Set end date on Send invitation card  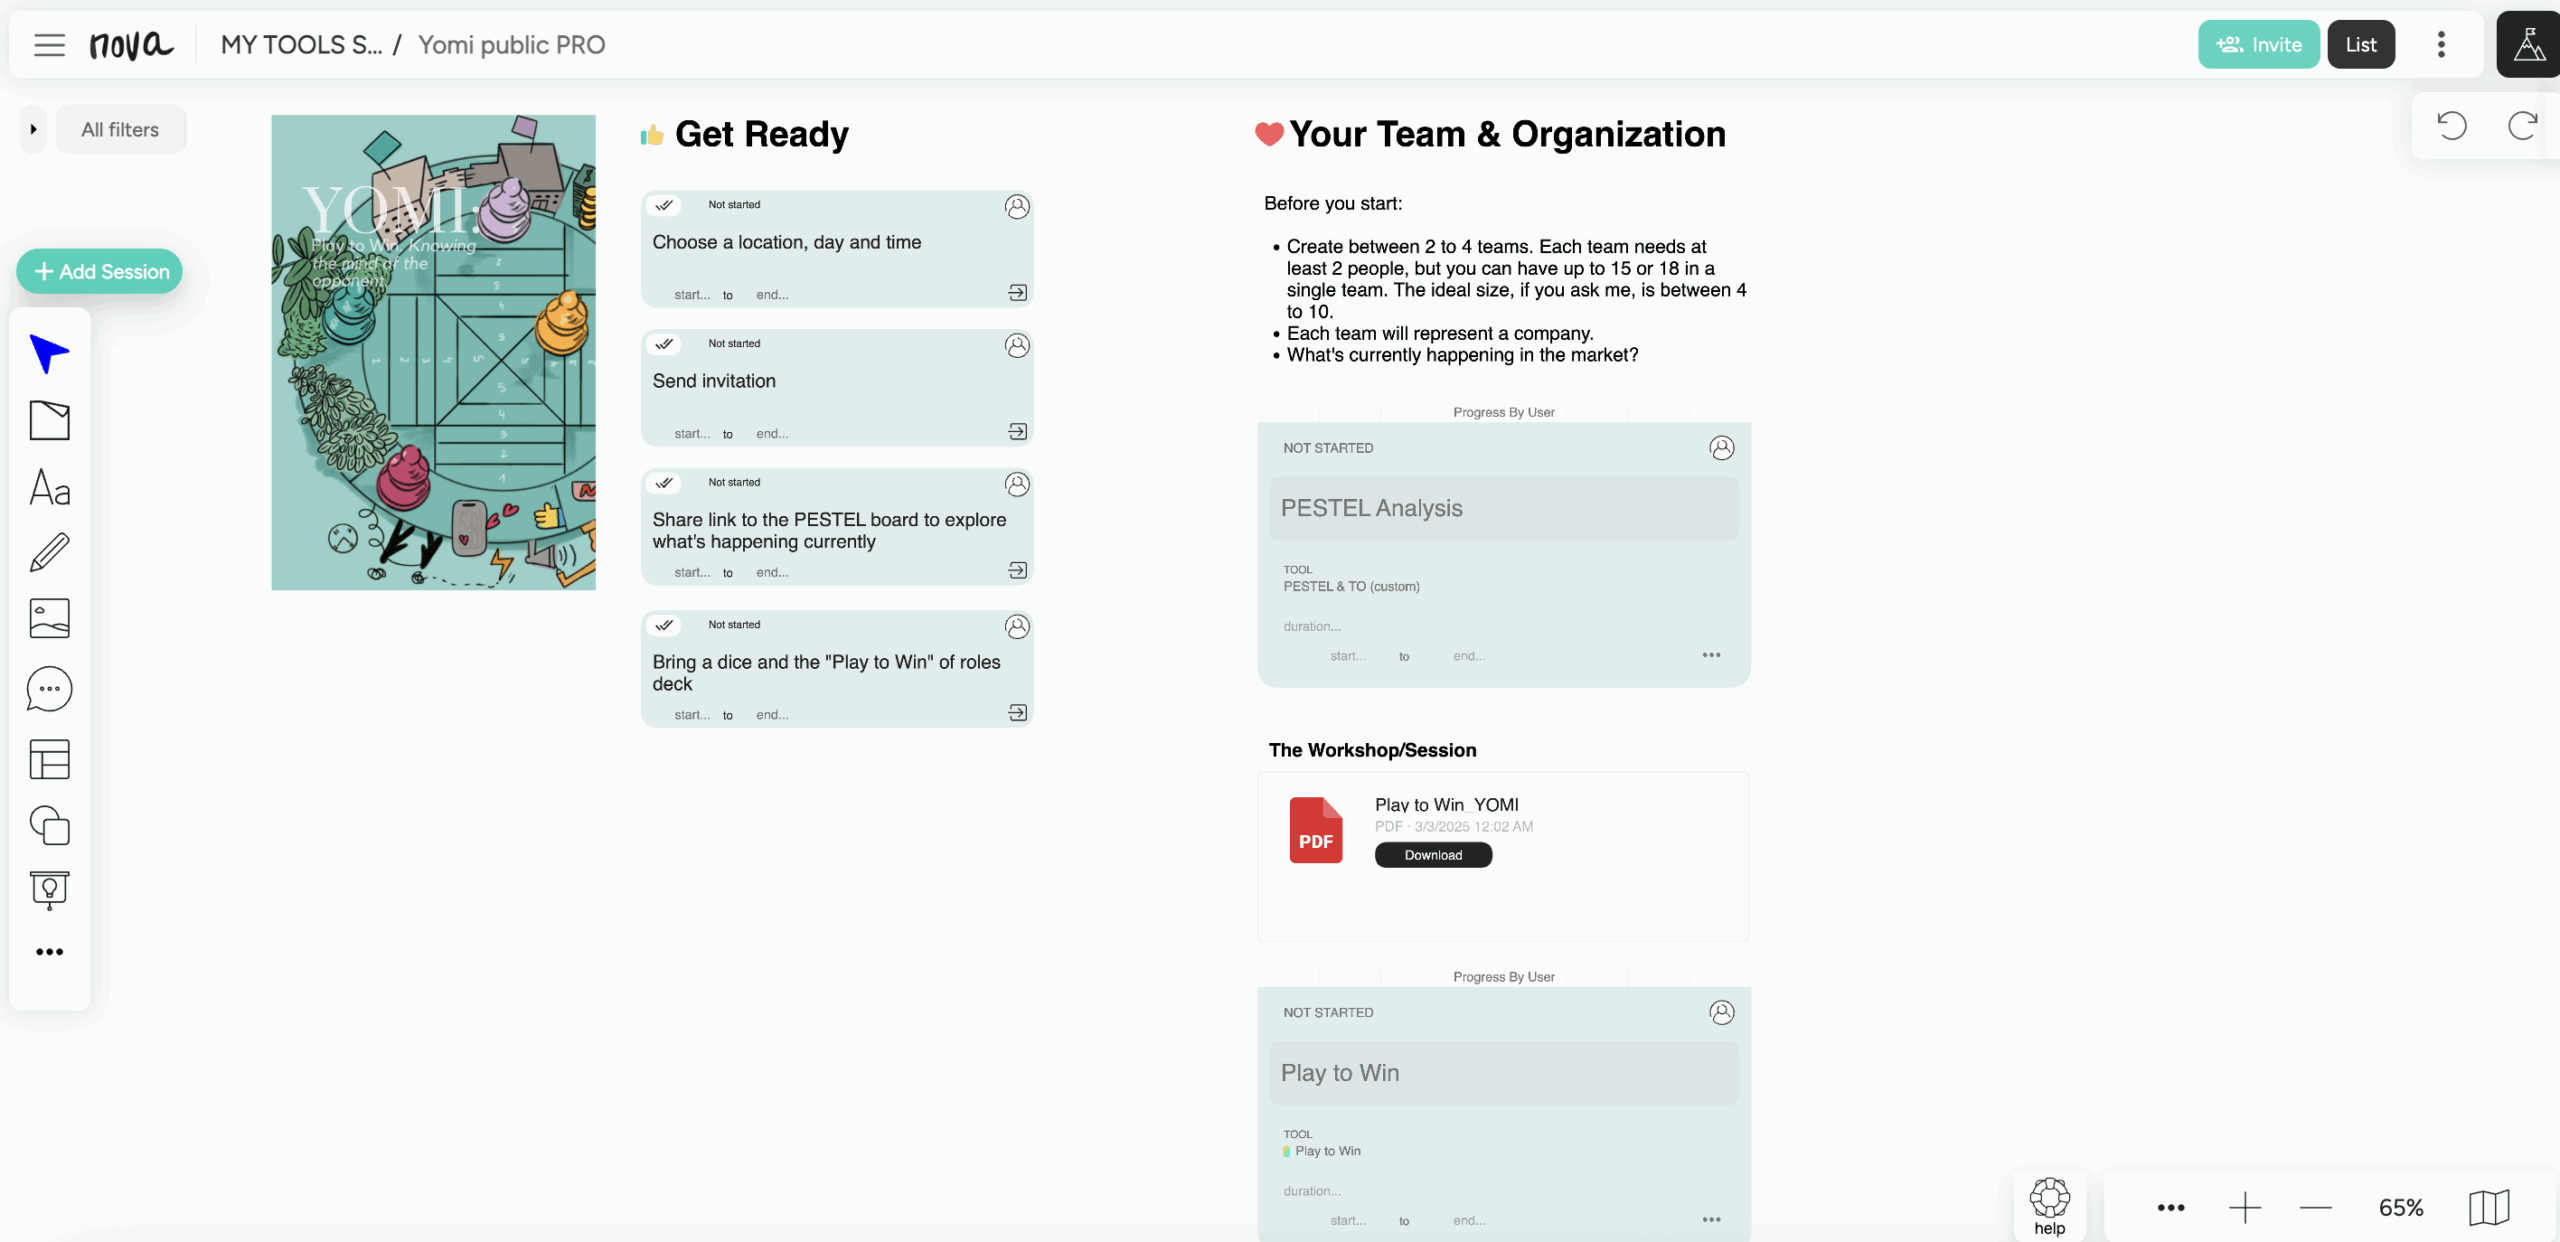click(772, 434)
